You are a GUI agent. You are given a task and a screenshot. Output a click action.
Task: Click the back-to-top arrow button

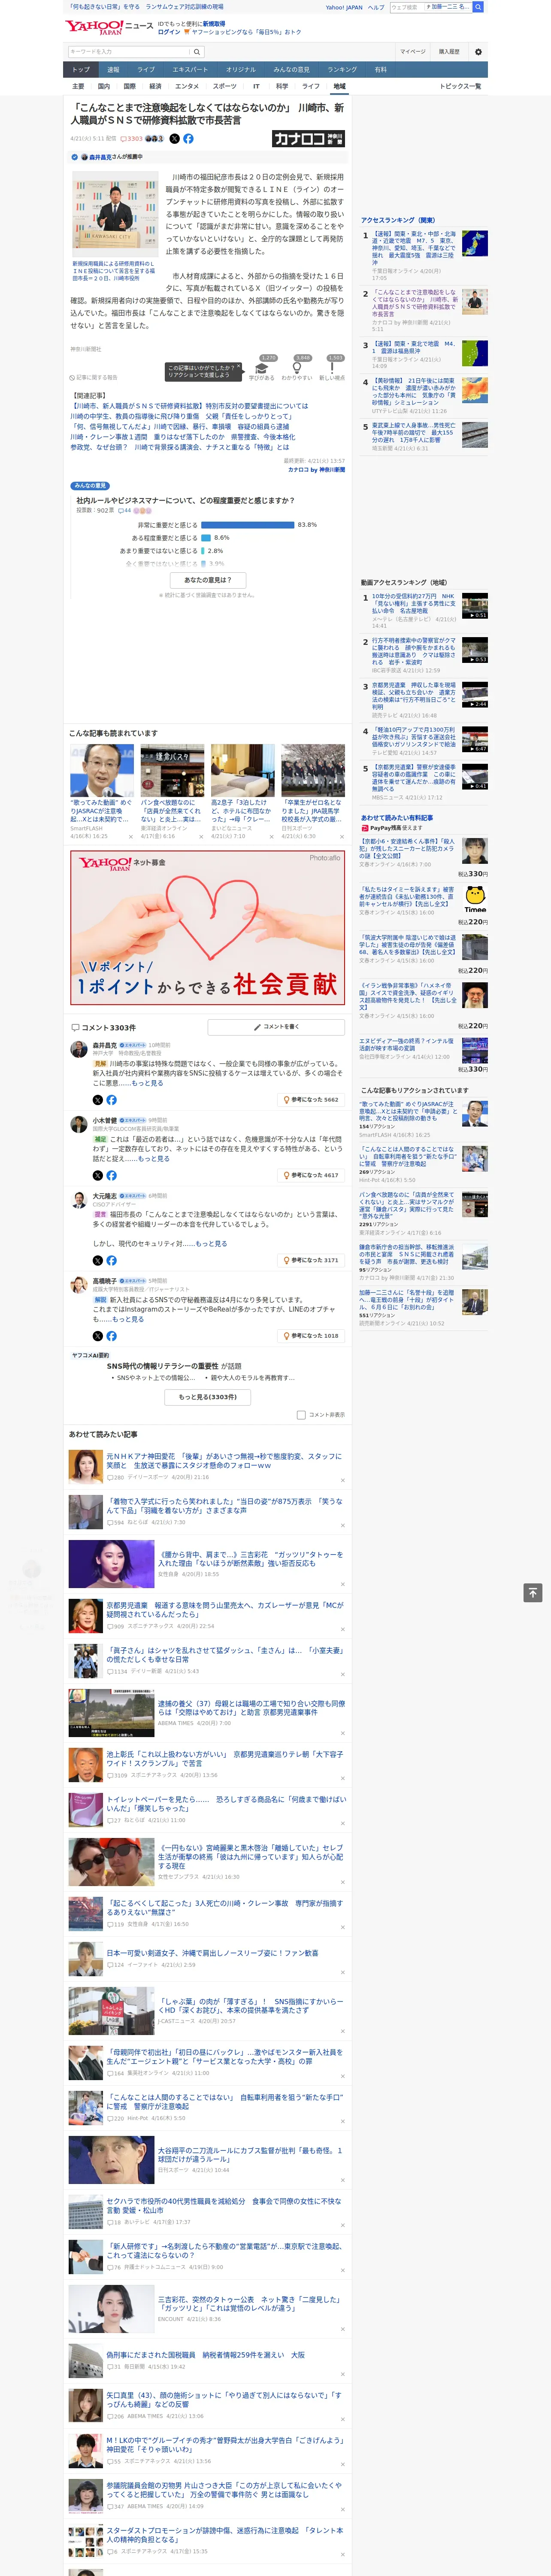(533, 1593)
